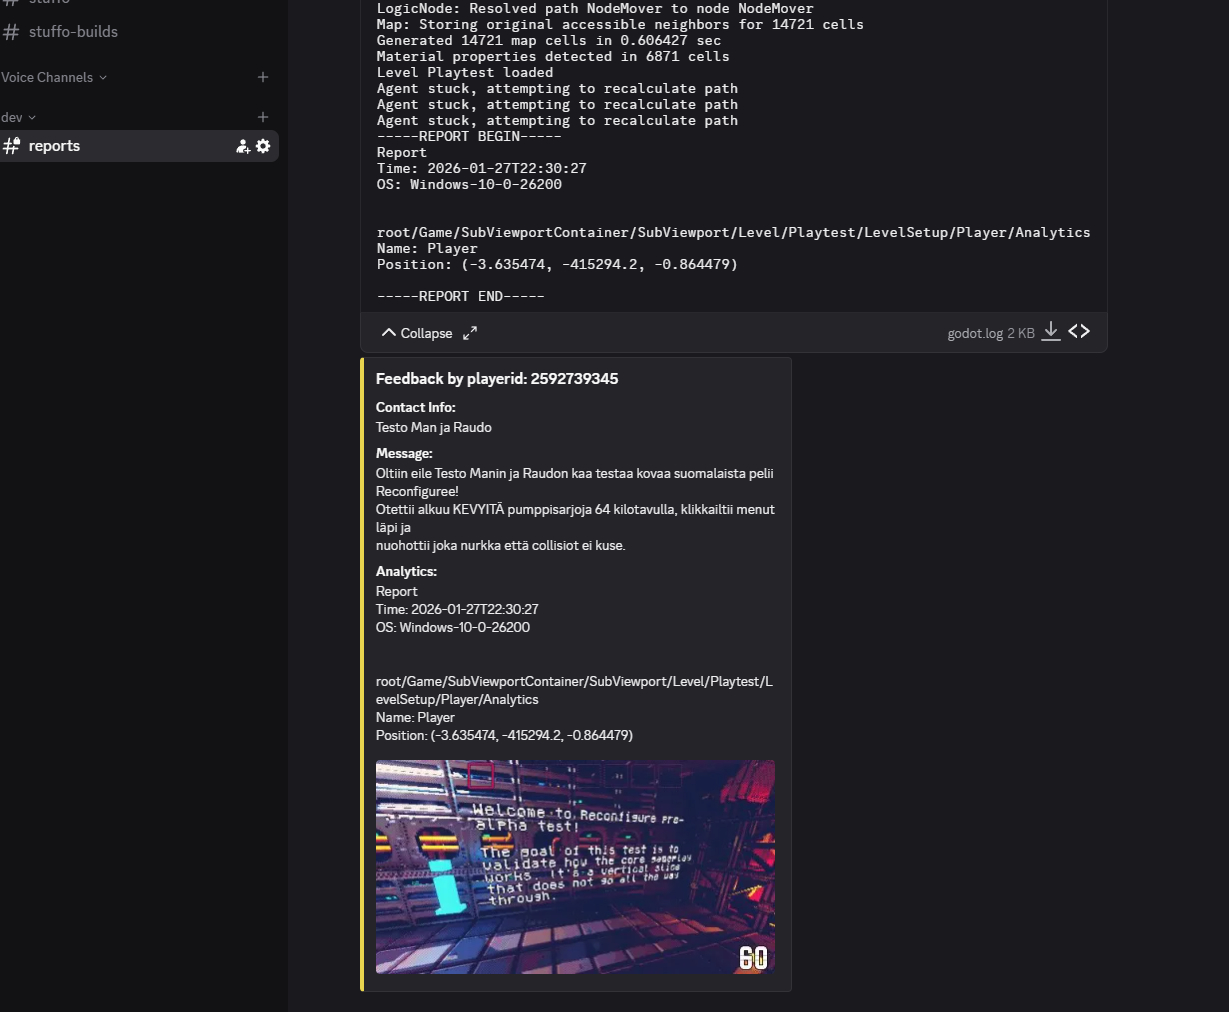The height and width of the screenshot is (1012, 1229).
Task: Click the invite people icon on reports
Action: point(242,146)
